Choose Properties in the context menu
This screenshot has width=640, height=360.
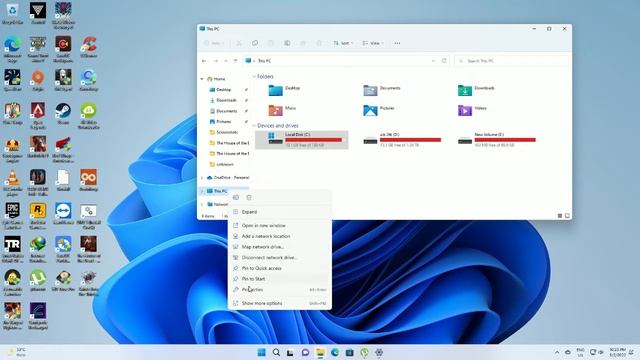click(x=280, y=290)
